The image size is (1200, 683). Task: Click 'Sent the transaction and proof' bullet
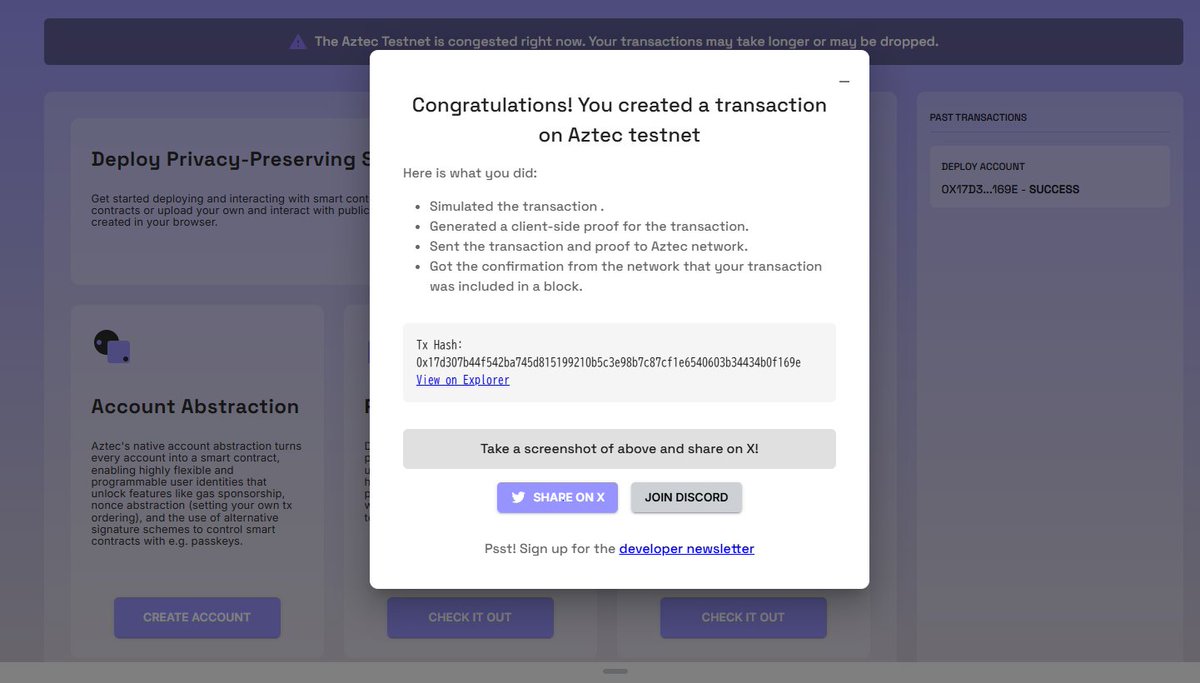(x=589, y=246)
